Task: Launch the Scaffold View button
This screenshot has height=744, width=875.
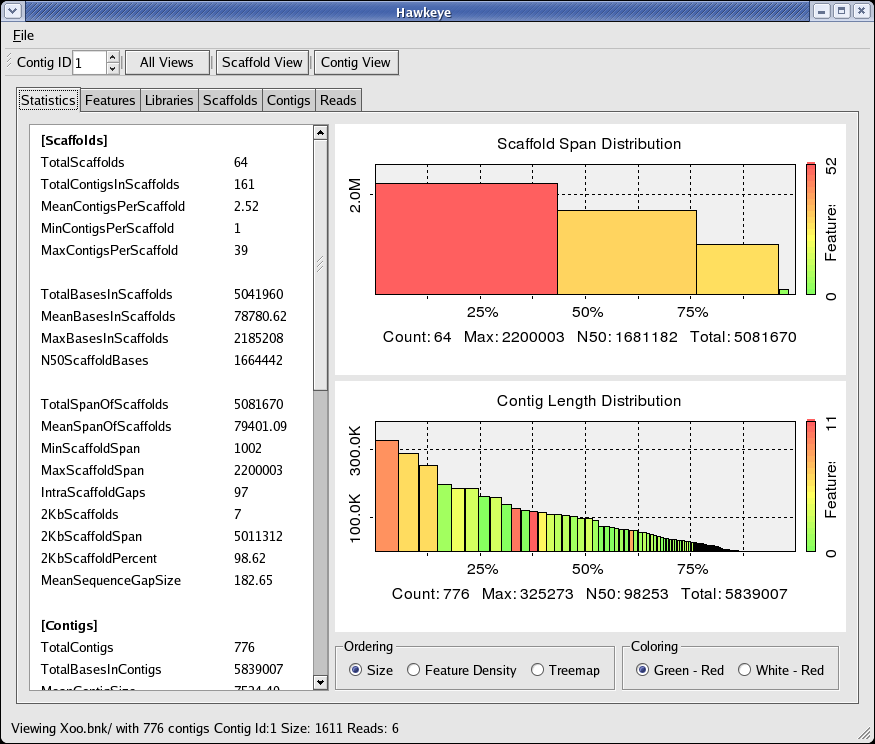Action: 262,62
